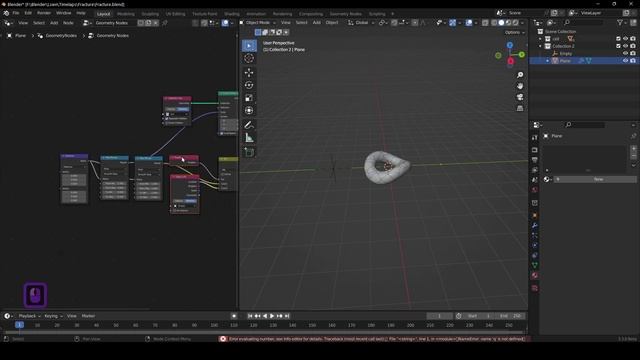Open the Object properties tab
The width and height of the screenshot is (640, 360).
(535, 216)
